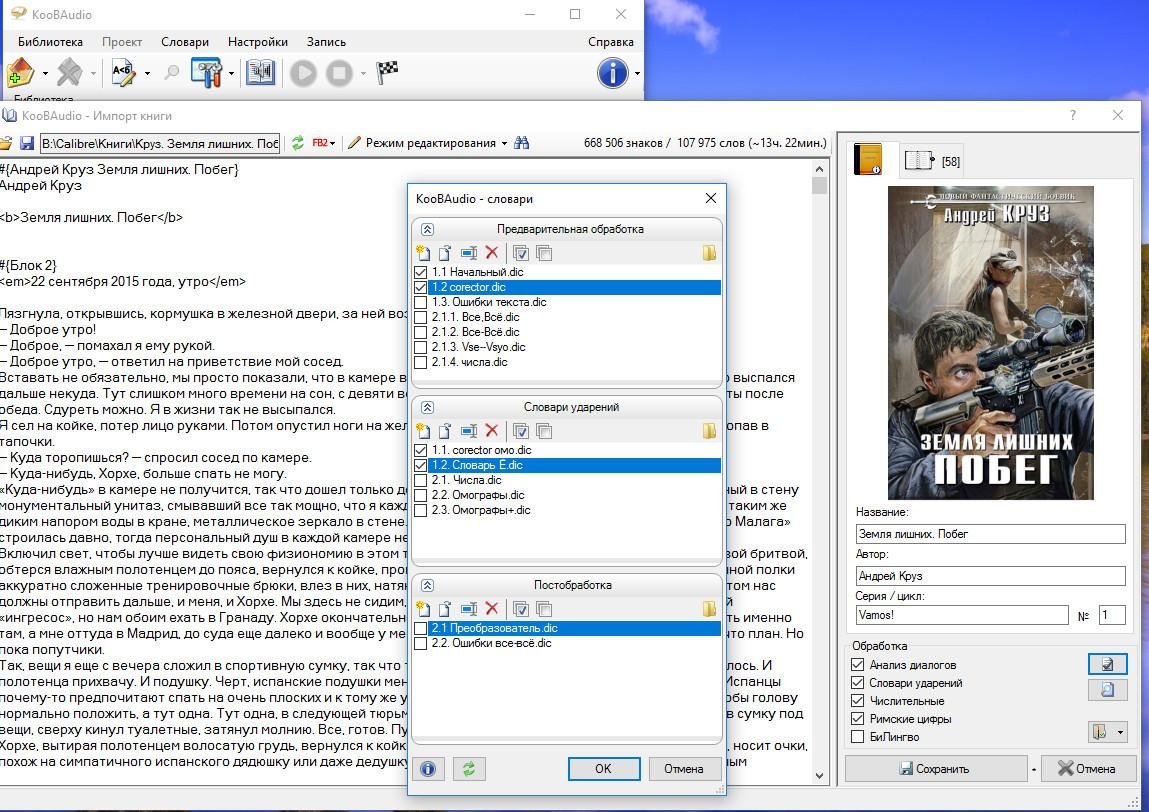Screen dimensions: 1149x812
Task: Click the Сохранить button
Action: (936, 769)
